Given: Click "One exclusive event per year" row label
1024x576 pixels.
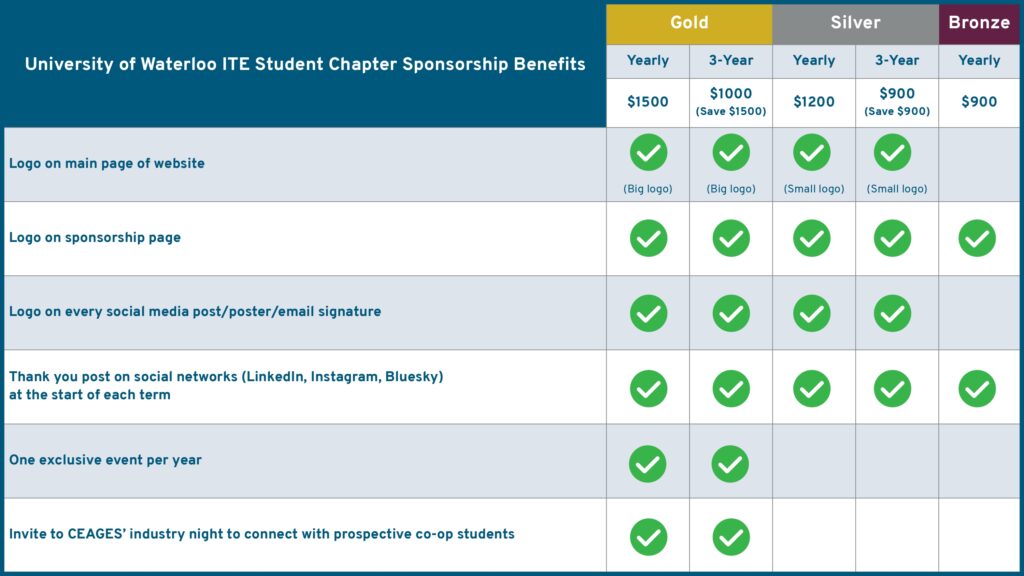Looking at the screenshot, I should (106, 461).
